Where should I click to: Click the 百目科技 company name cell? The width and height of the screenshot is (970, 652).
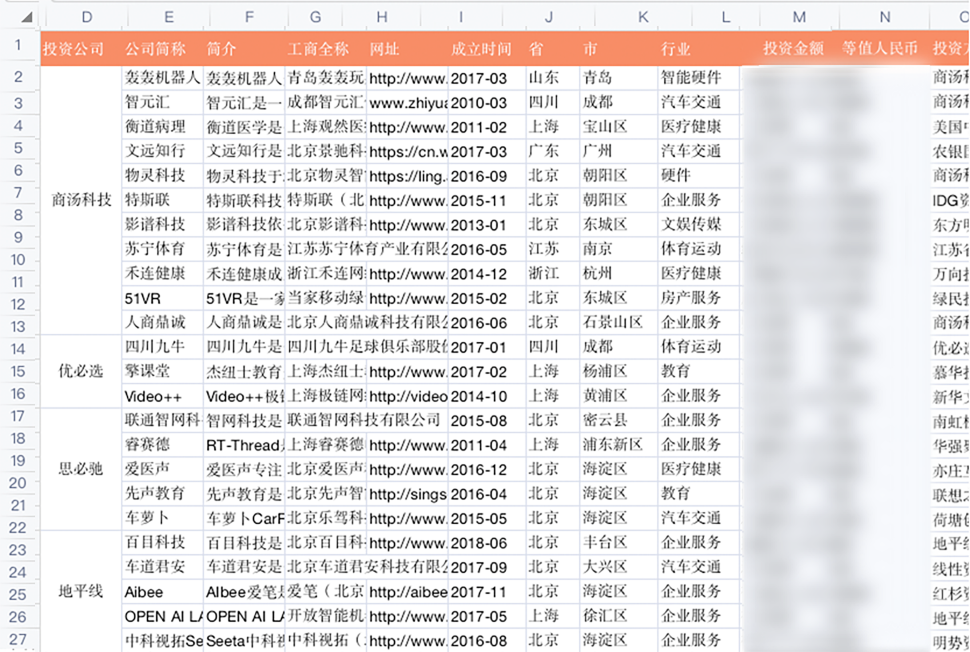[x=163, y=543]
